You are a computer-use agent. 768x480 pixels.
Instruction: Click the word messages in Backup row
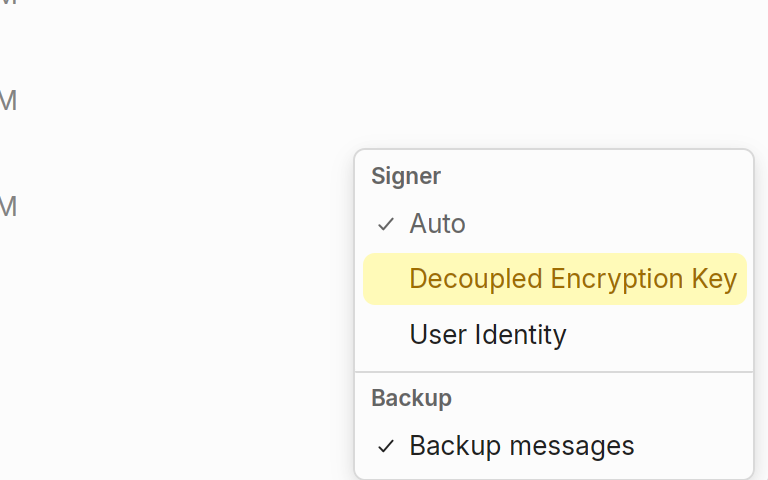click(583, 446)
